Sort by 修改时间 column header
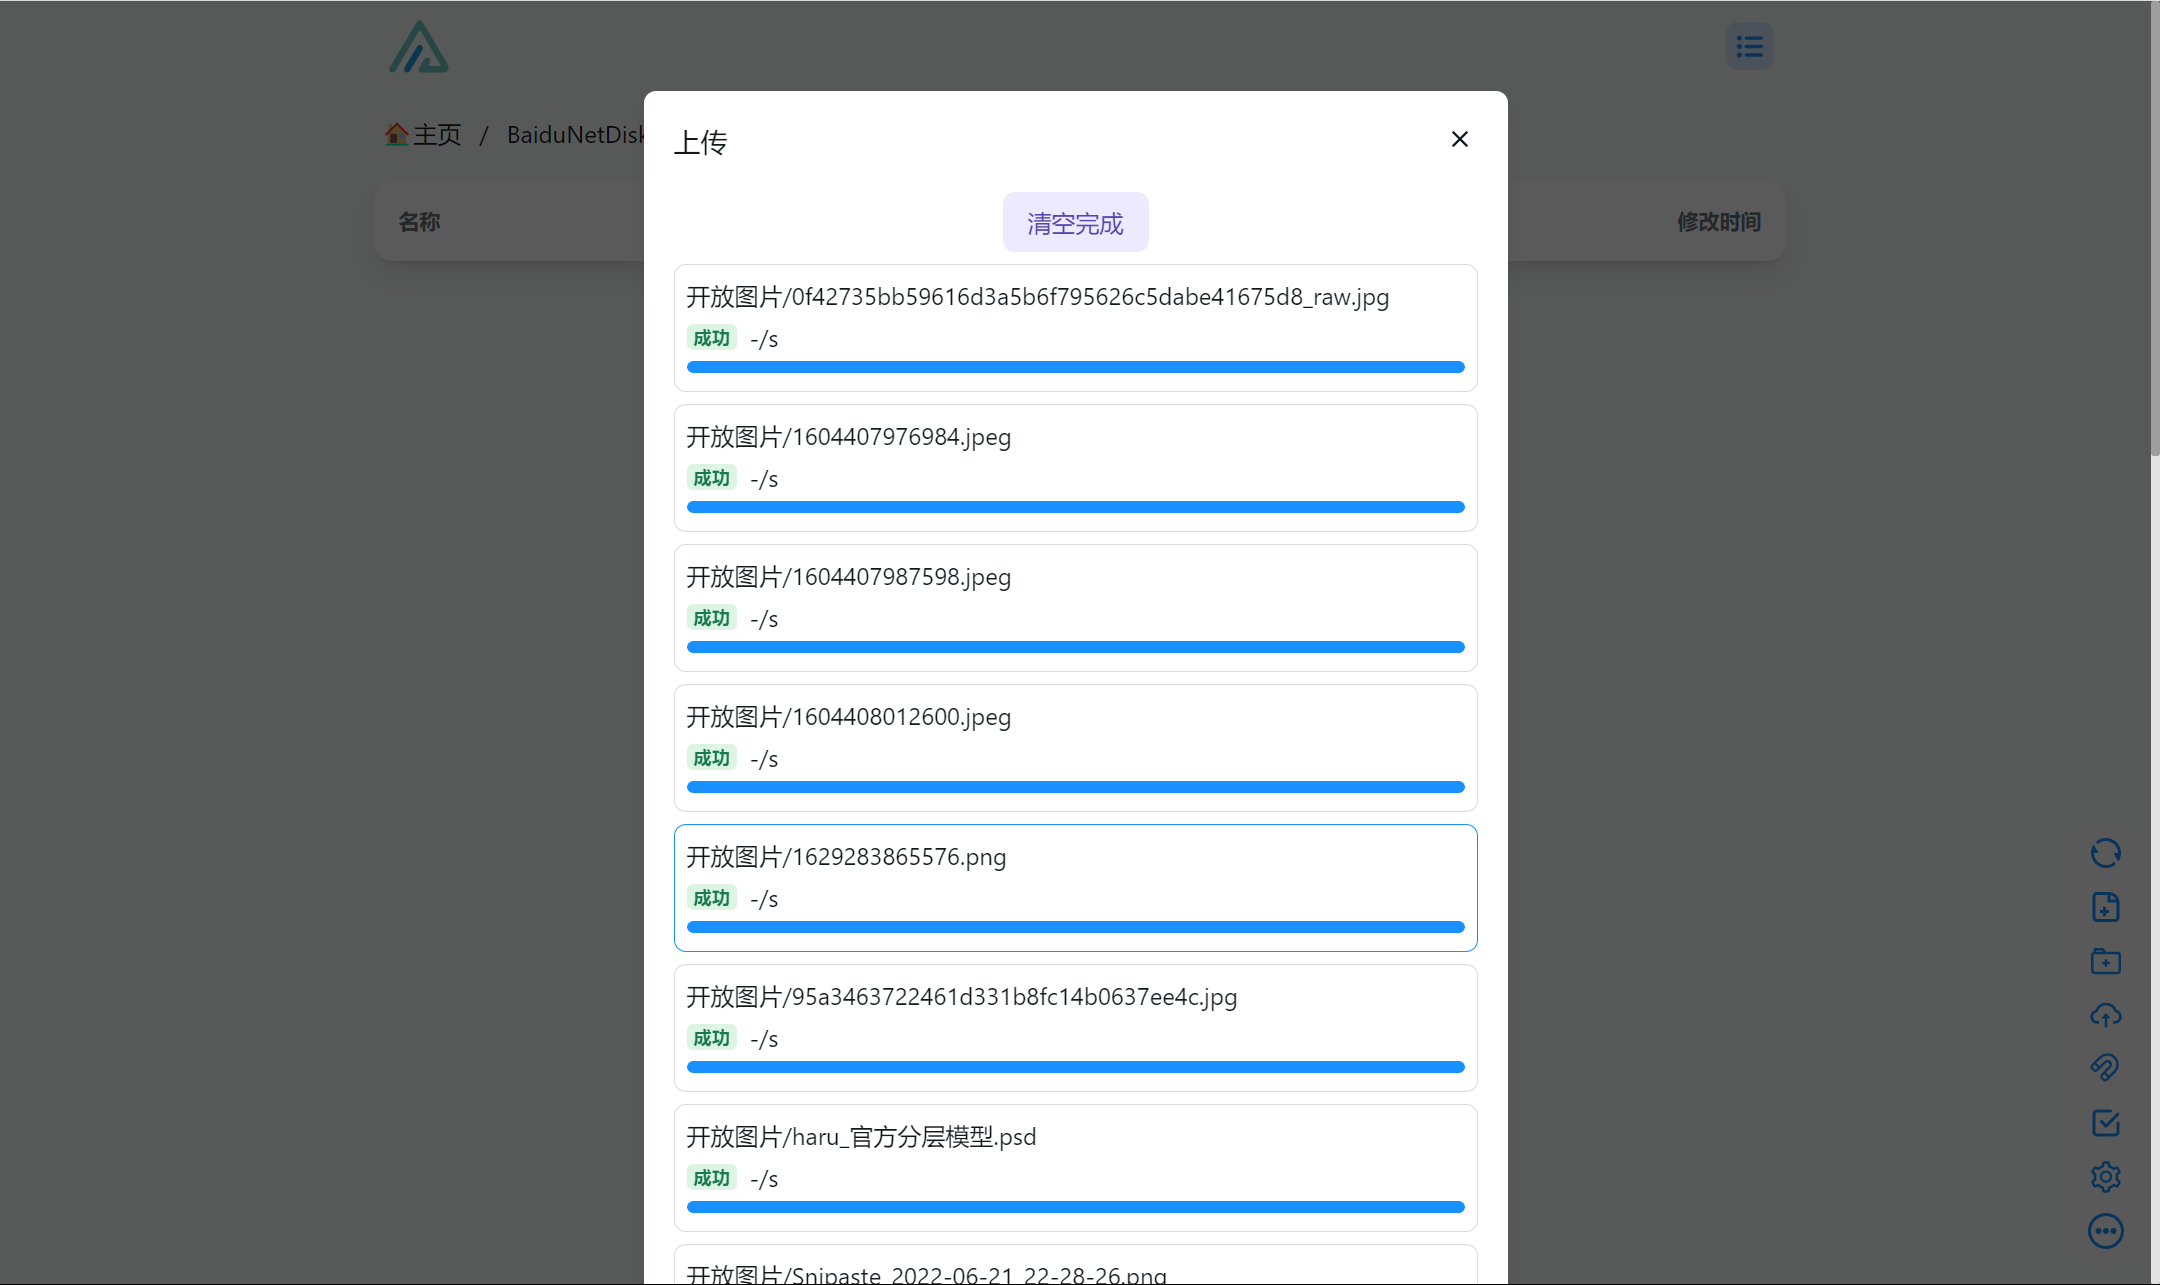 click(x=1719, y=222)
